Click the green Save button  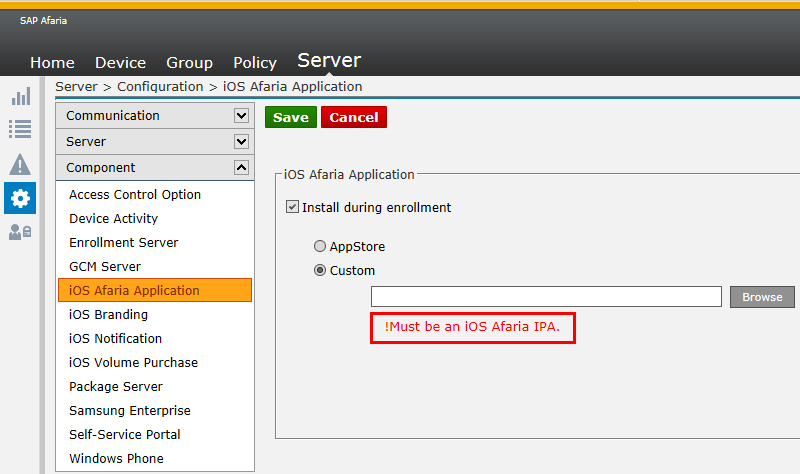(x=291, y=117)
